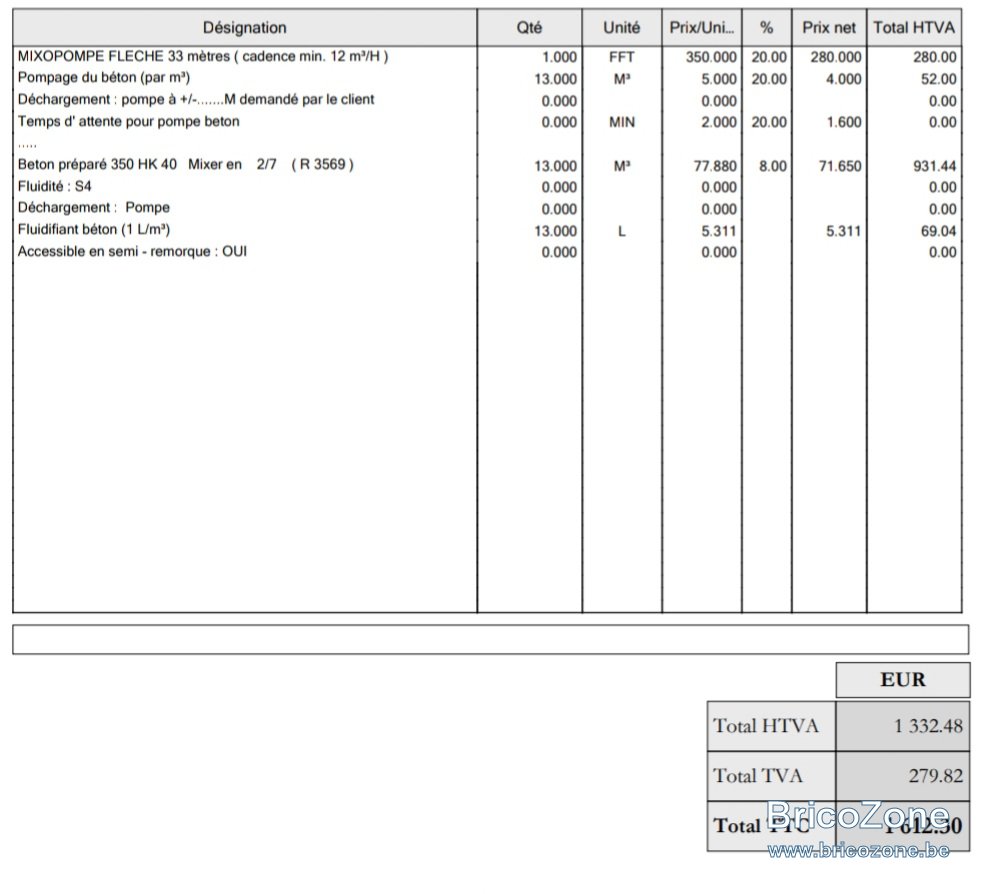Click unit 'L' in the Fluidifiant béton row

pos(622,231)
